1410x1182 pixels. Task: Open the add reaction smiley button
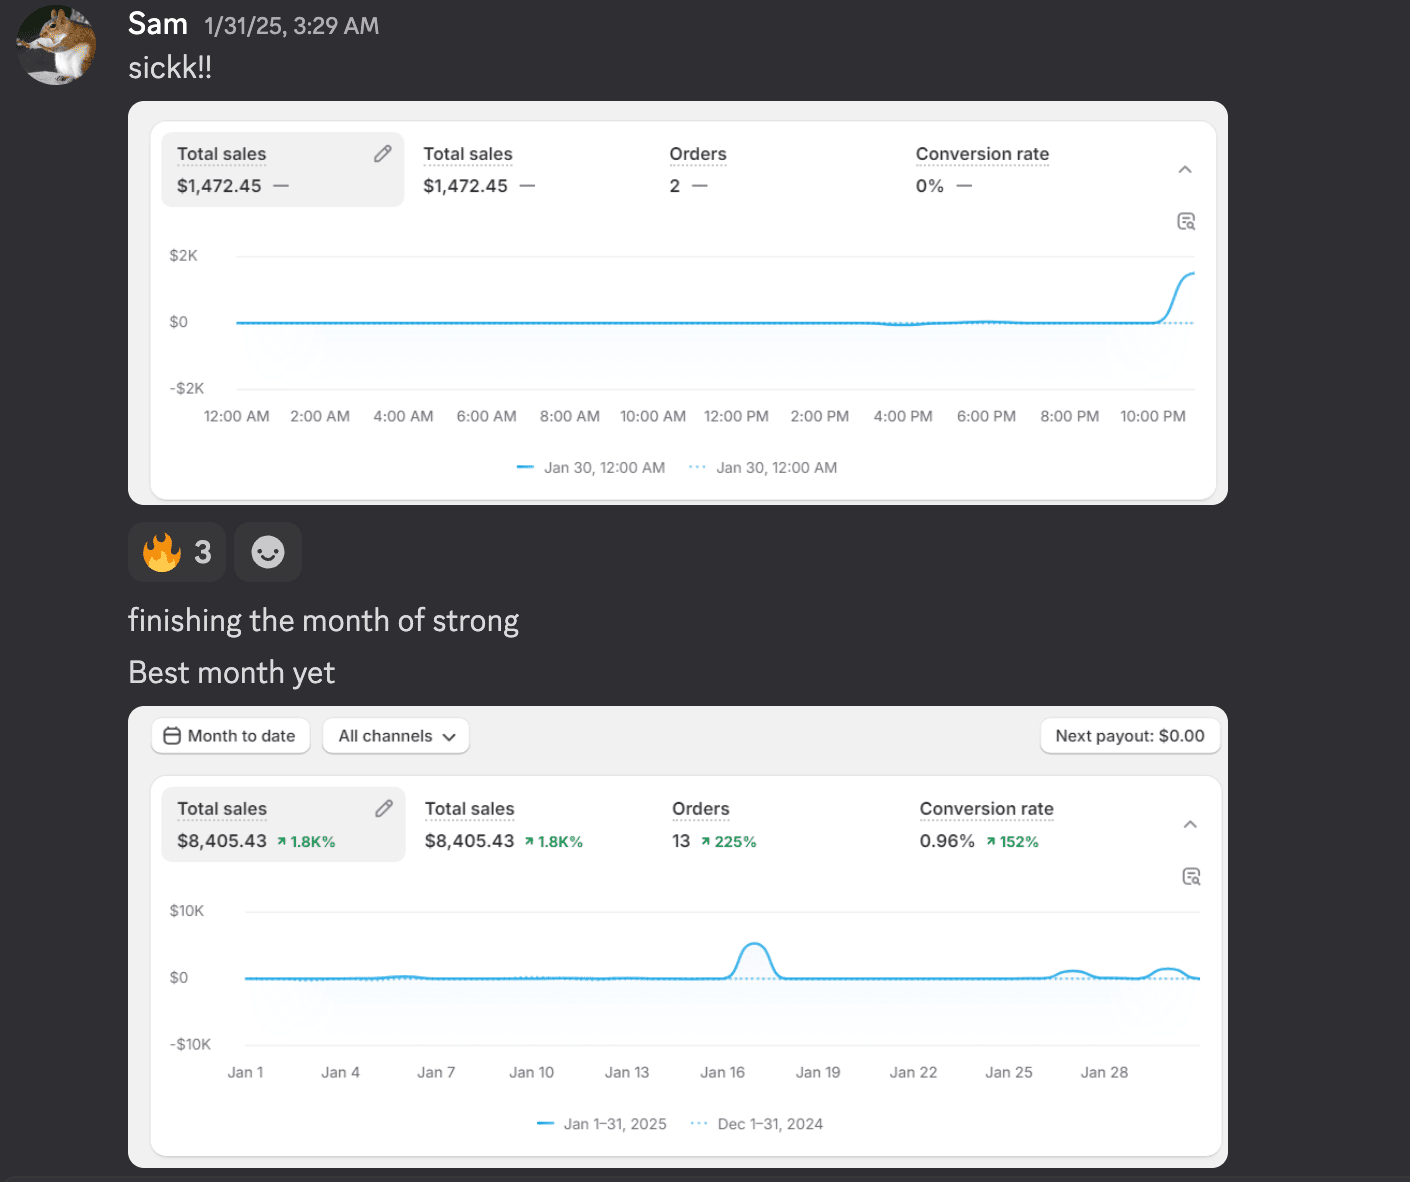point(267,552)
